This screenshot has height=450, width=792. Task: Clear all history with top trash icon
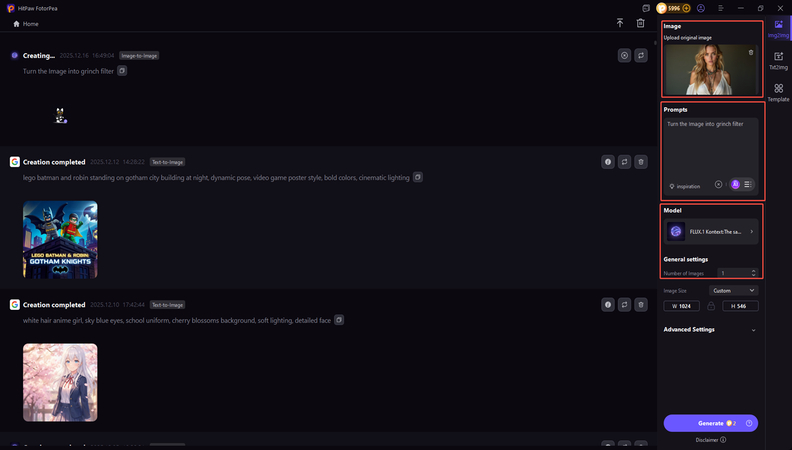pos(640,23)
